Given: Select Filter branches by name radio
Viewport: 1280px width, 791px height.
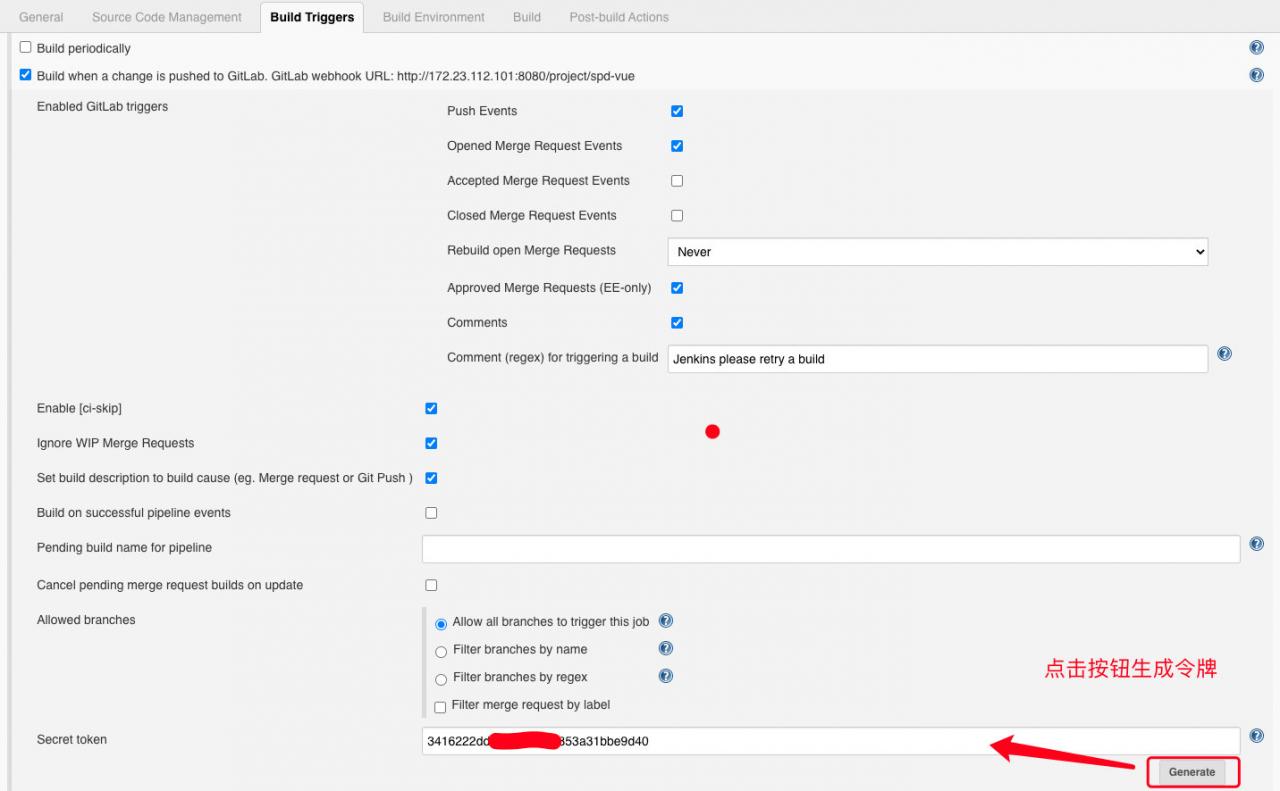Looking at the screenshot, I should click(441, 652).
